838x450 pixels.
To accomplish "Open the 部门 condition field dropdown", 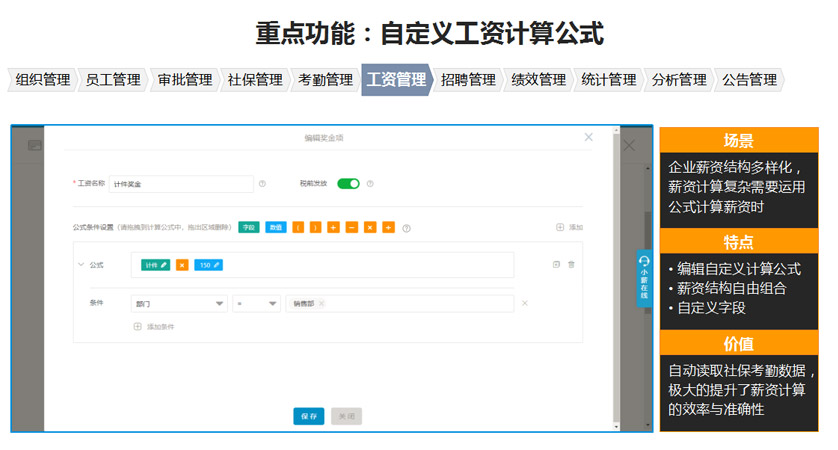I will 179,304.
